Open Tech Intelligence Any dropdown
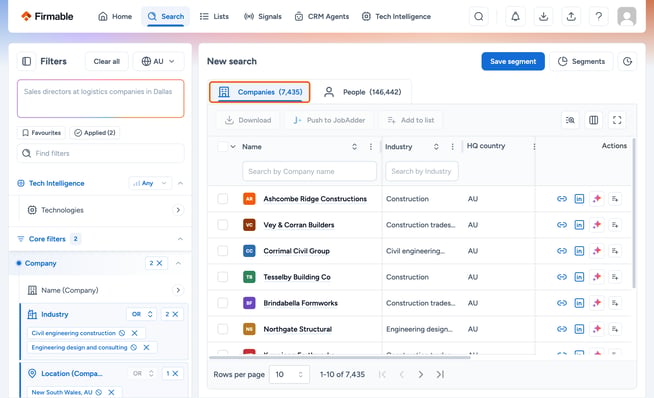This screenshot has width=654, height=398. 150,183
